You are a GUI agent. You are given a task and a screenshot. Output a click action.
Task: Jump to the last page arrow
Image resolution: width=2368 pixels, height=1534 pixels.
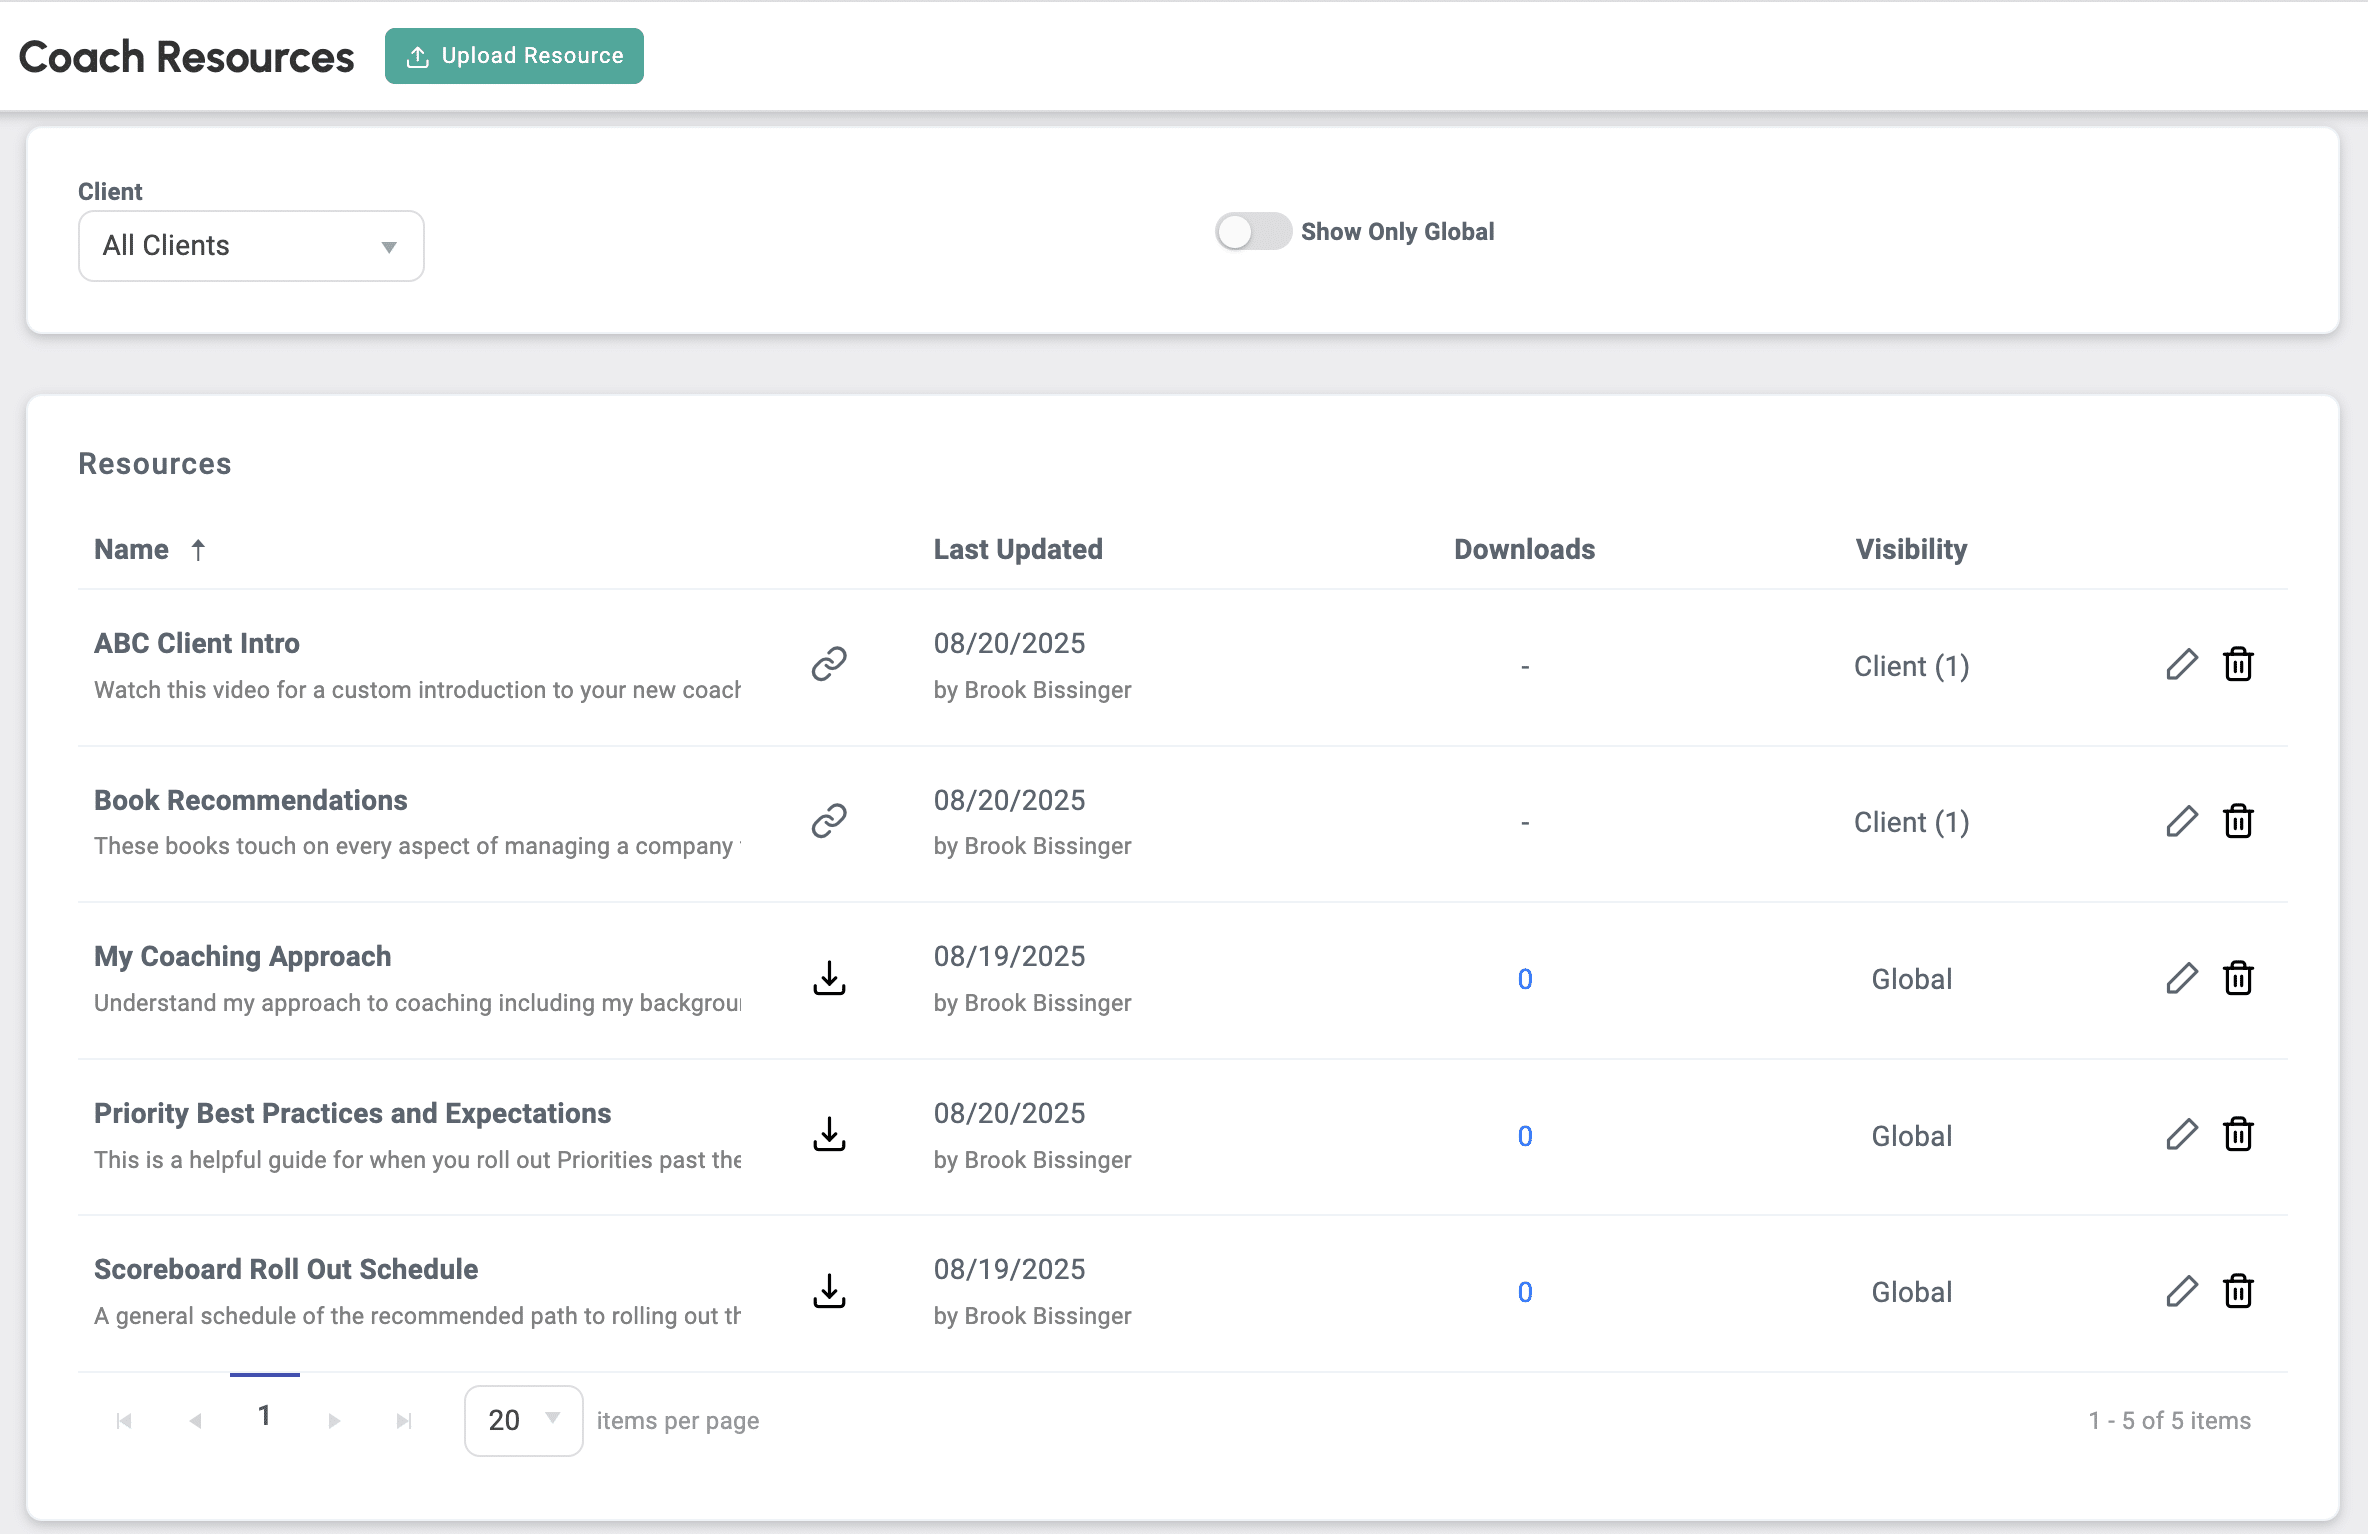tap(403, 1421)
